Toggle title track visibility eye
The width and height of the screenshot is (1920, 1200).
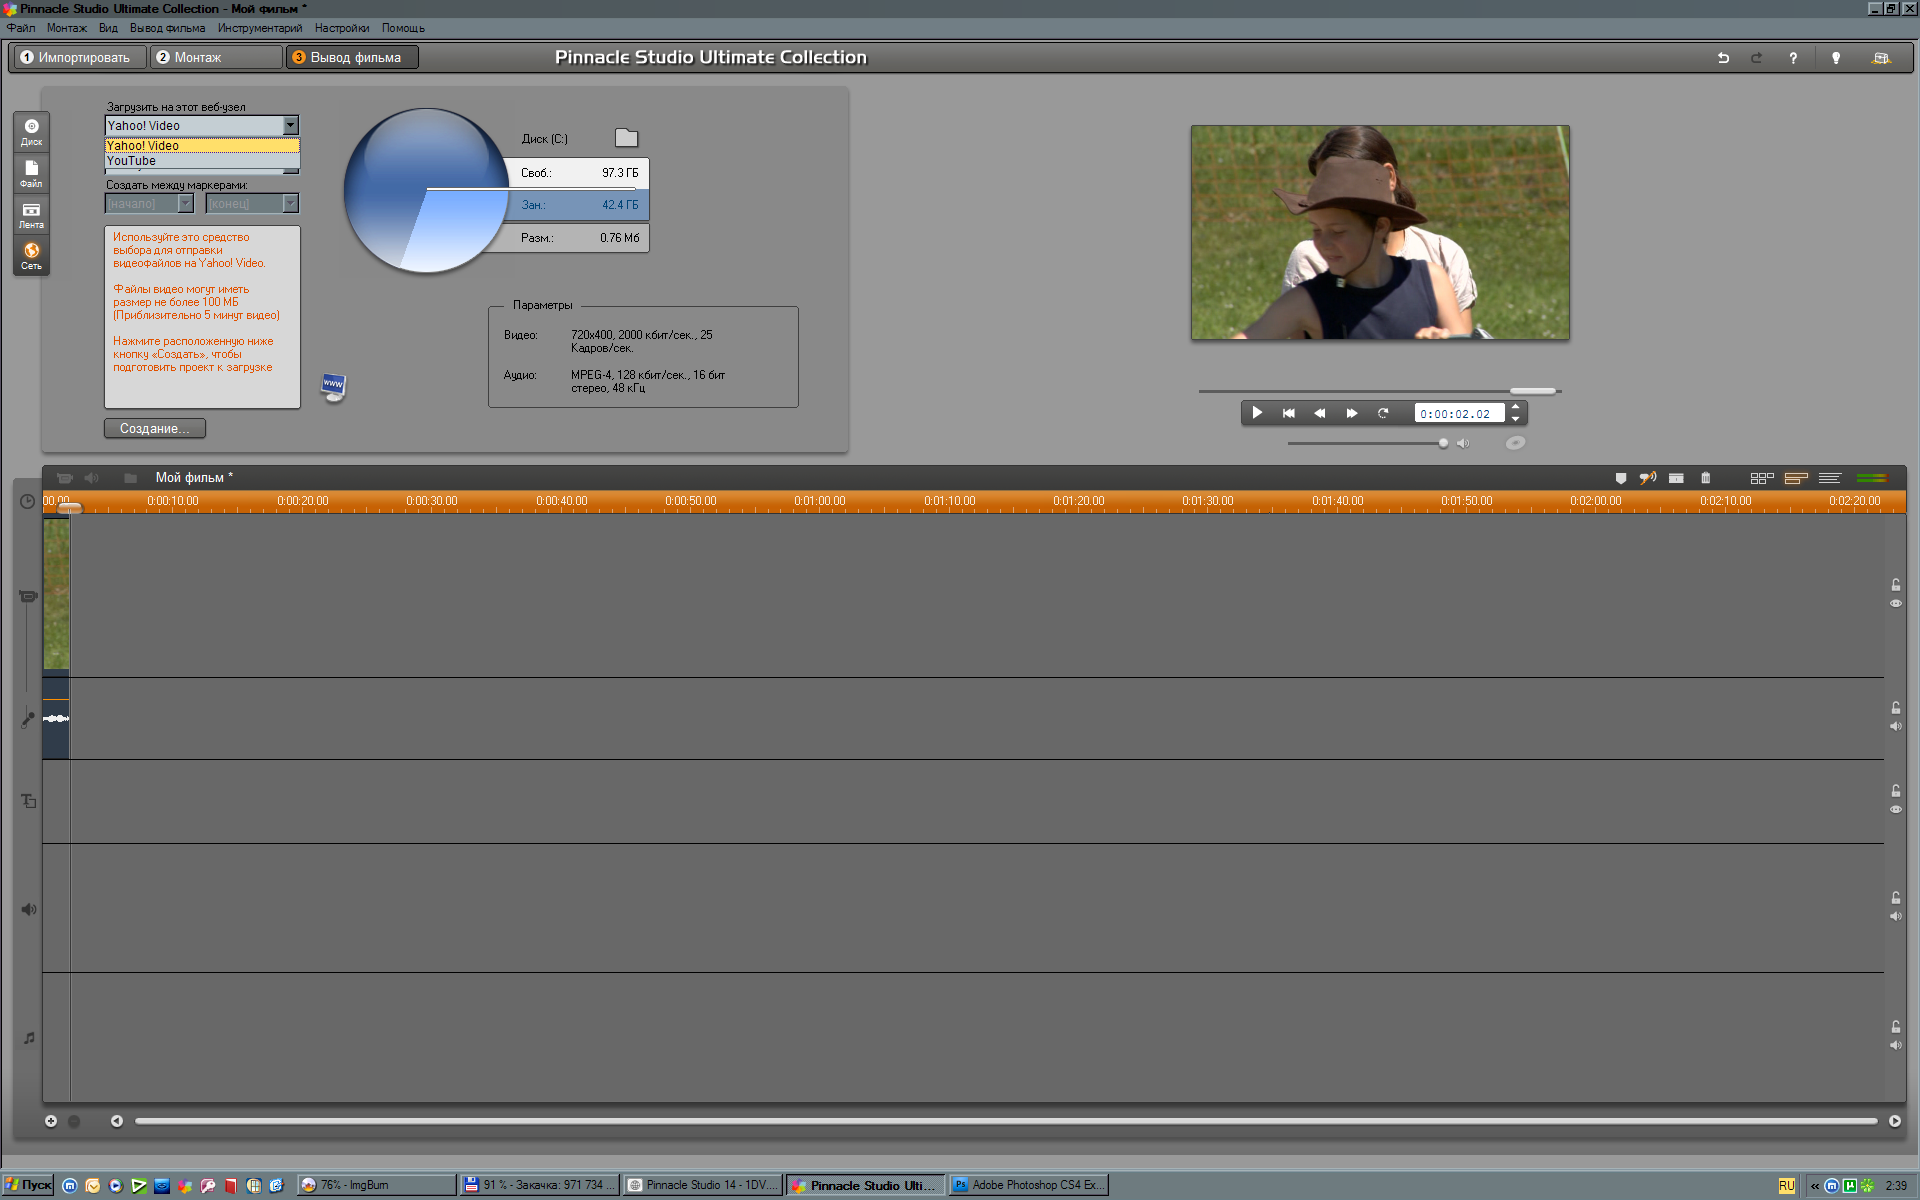pos(1895,809)
